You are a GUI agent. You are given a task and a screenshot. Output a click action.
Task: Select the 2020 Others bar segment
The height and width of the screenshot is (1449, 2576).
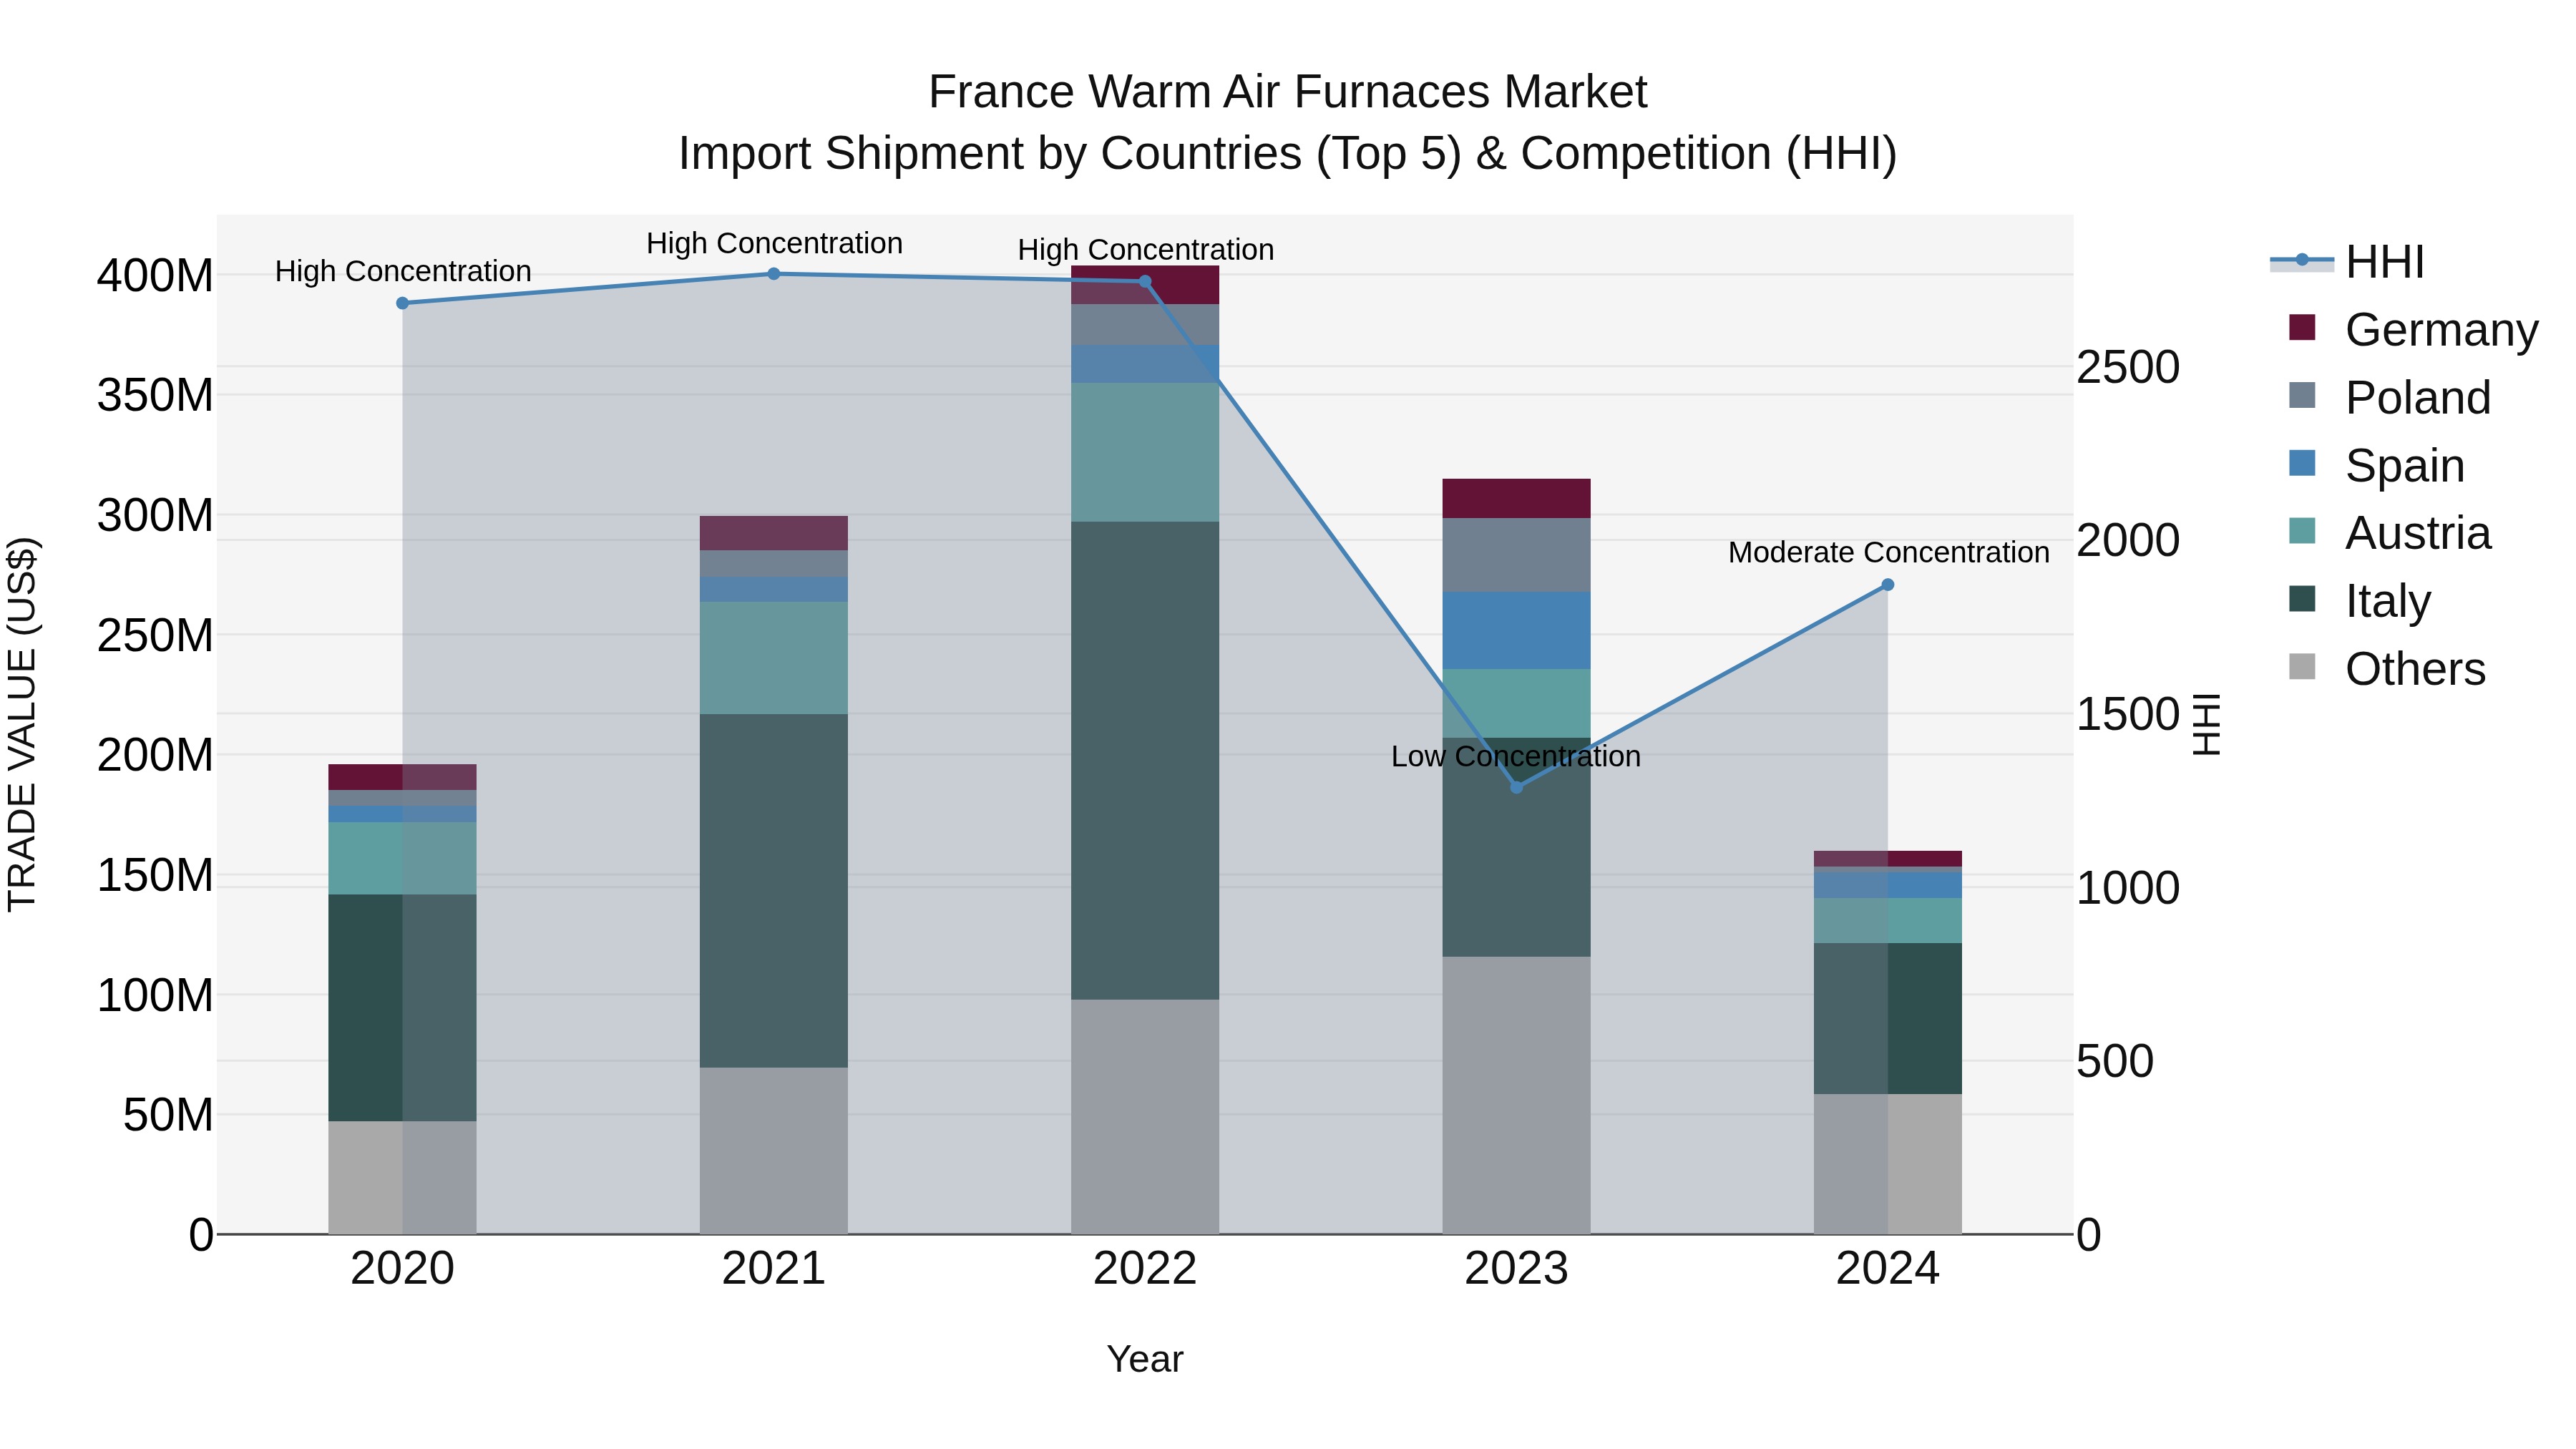click(x=402, y=1177)
